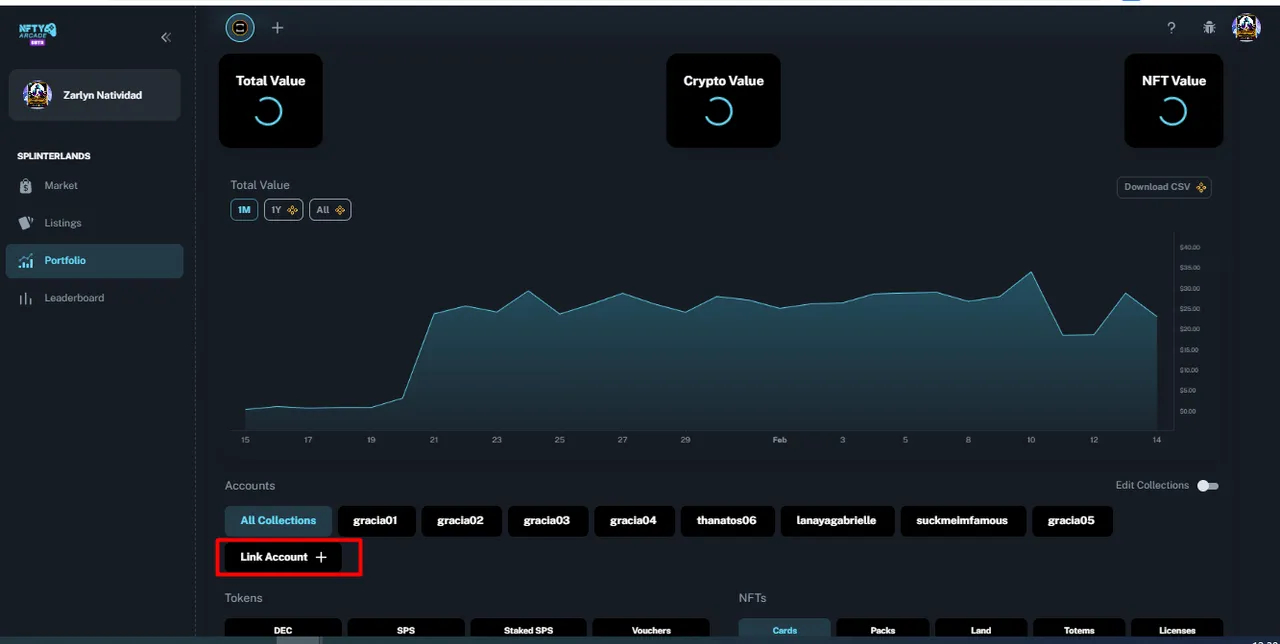Add a new game with plus icon
The height and width of the screenshot is (644, 1280).
(x=278, y=28)
